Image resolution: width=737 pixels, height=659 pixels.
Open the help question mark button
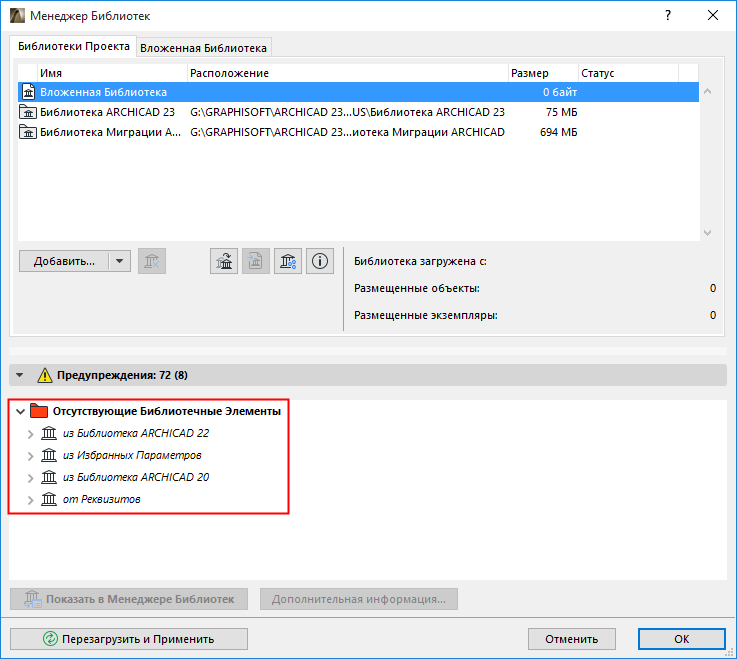pyautogui.click(x=668, y=16)
